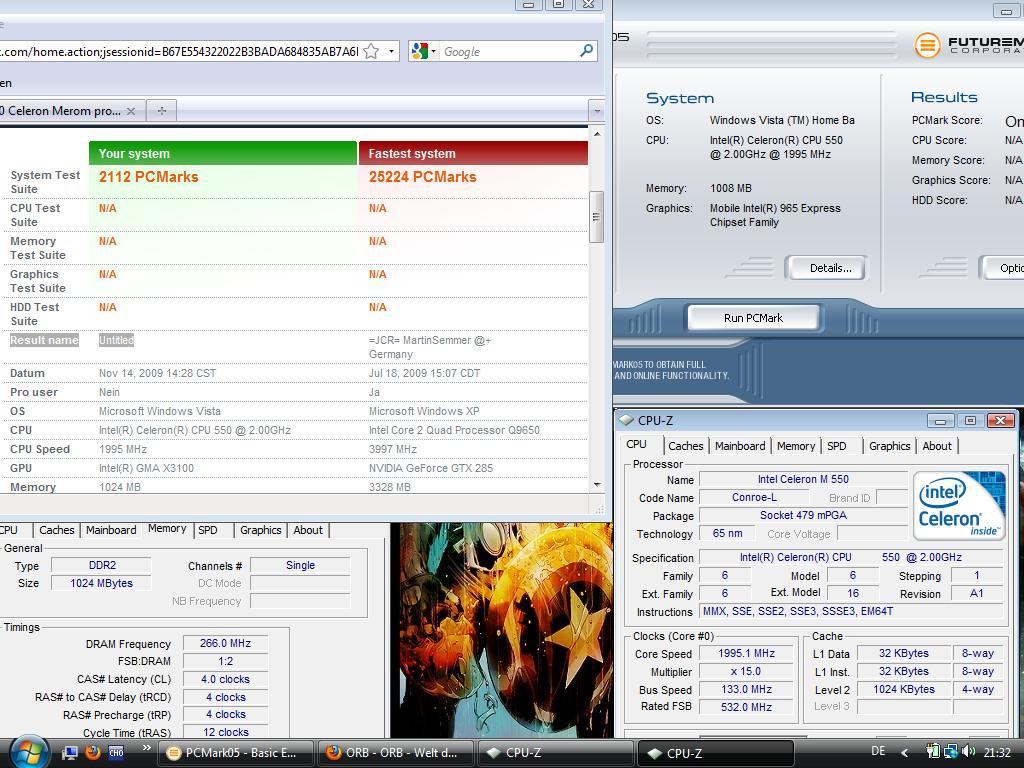Open Graphics tab in left CPU-Z
The width and height of the screenshot is (1024, 768).
point(261,530)
